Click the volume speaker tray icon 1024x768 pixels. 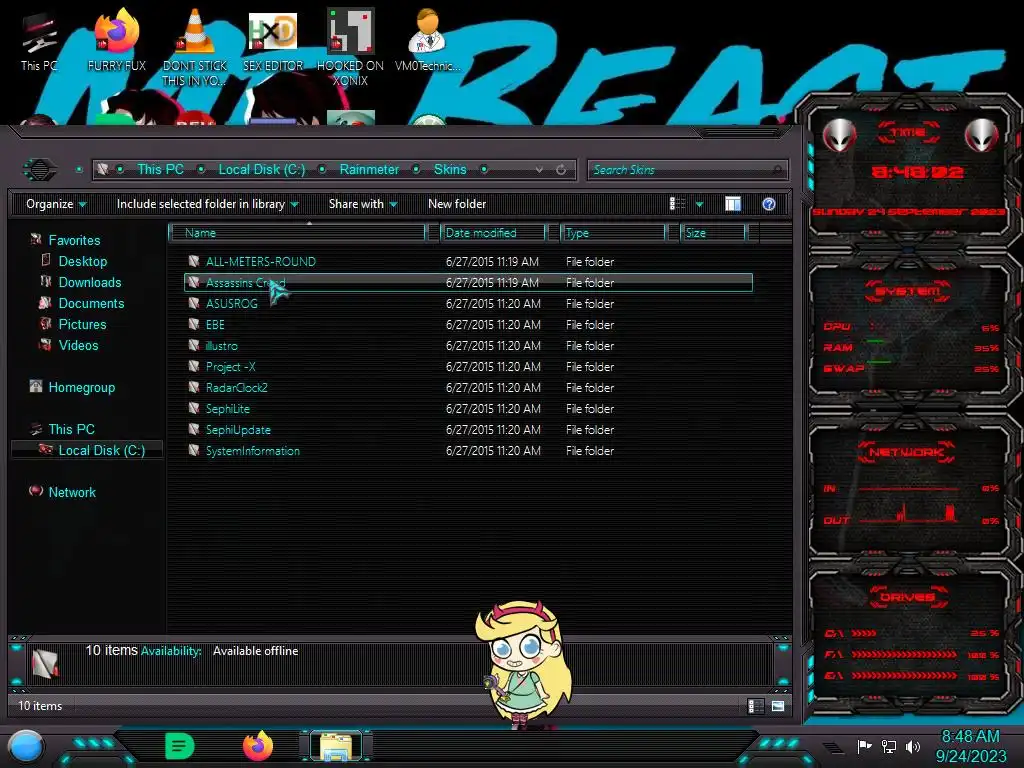(x=913, y=746)
